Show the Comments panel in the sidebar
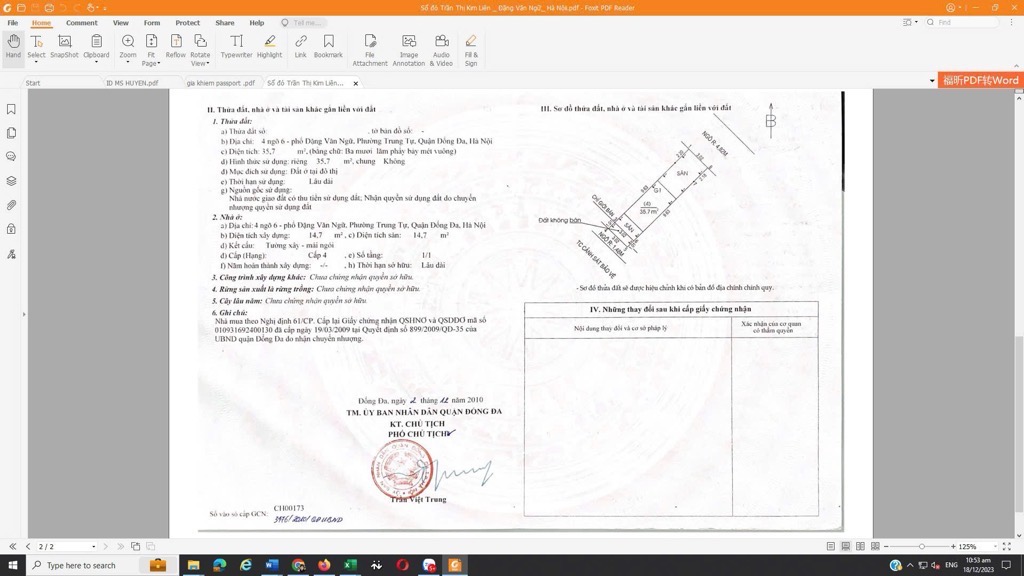Image resolution: width=1024 pixels, height=576 pixels. (x=11, y=156)
